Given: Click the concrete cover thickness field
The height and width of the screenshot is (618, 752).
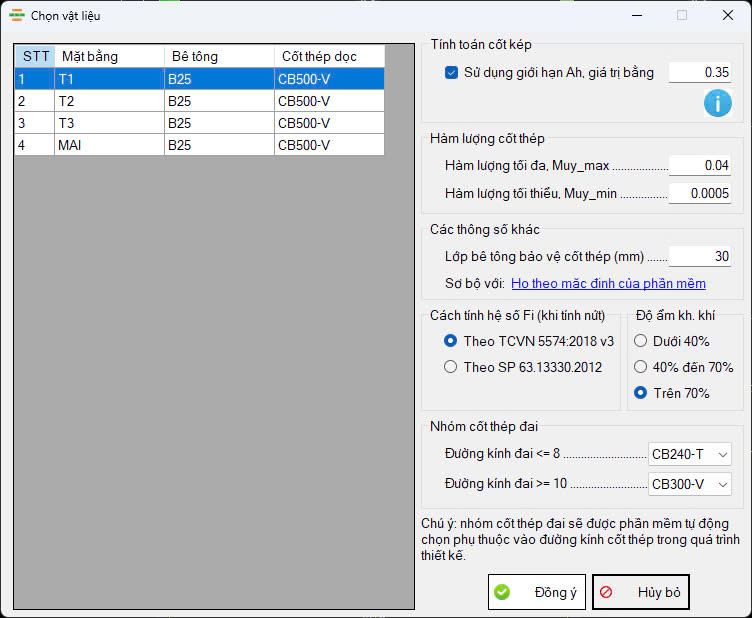Looking at the screenshot, I should click(x=700, y=257).
